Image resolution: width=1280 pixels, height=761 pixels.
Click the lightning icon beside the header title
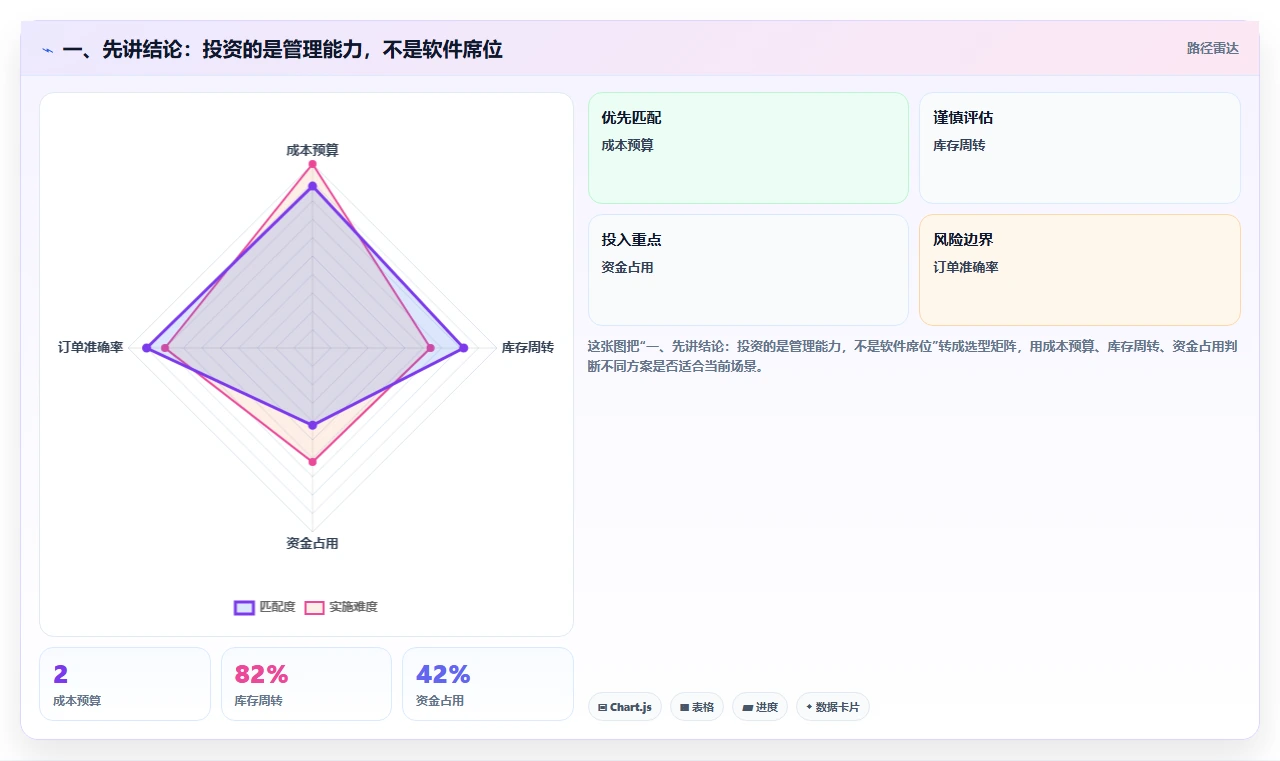pyautogui.click(x=47, y=50)
